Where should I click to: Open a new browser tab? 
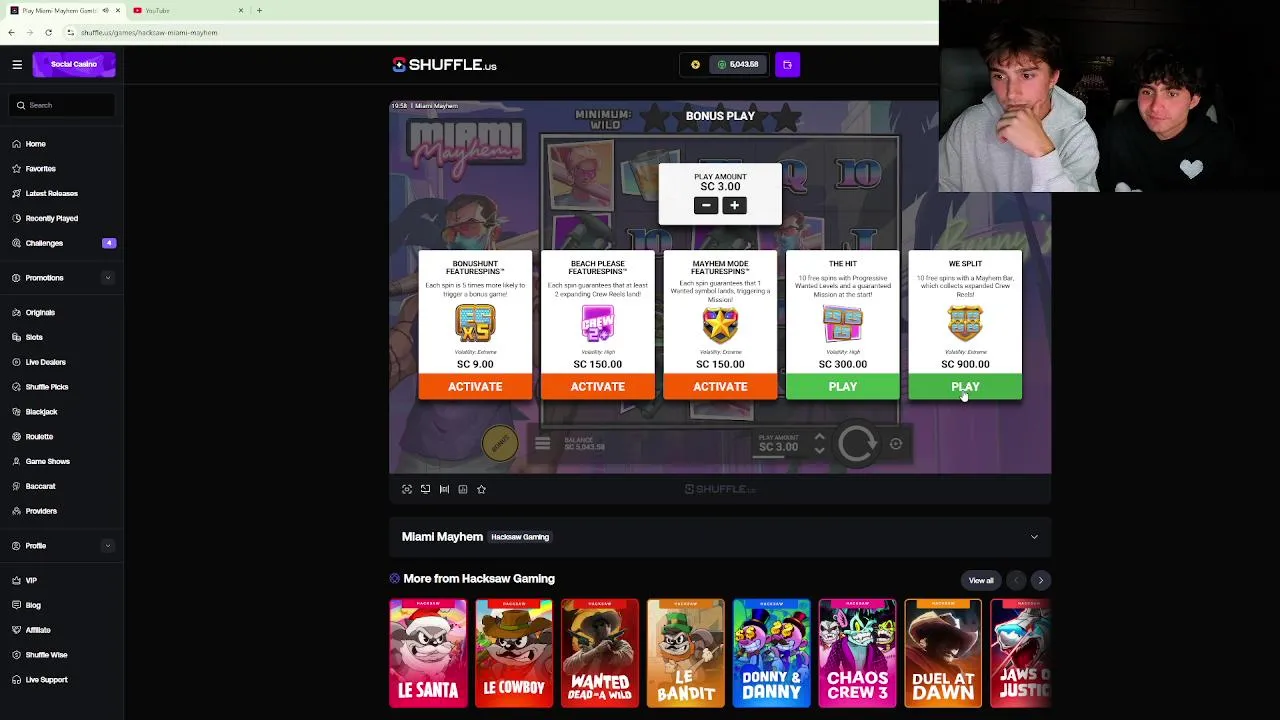259,10
